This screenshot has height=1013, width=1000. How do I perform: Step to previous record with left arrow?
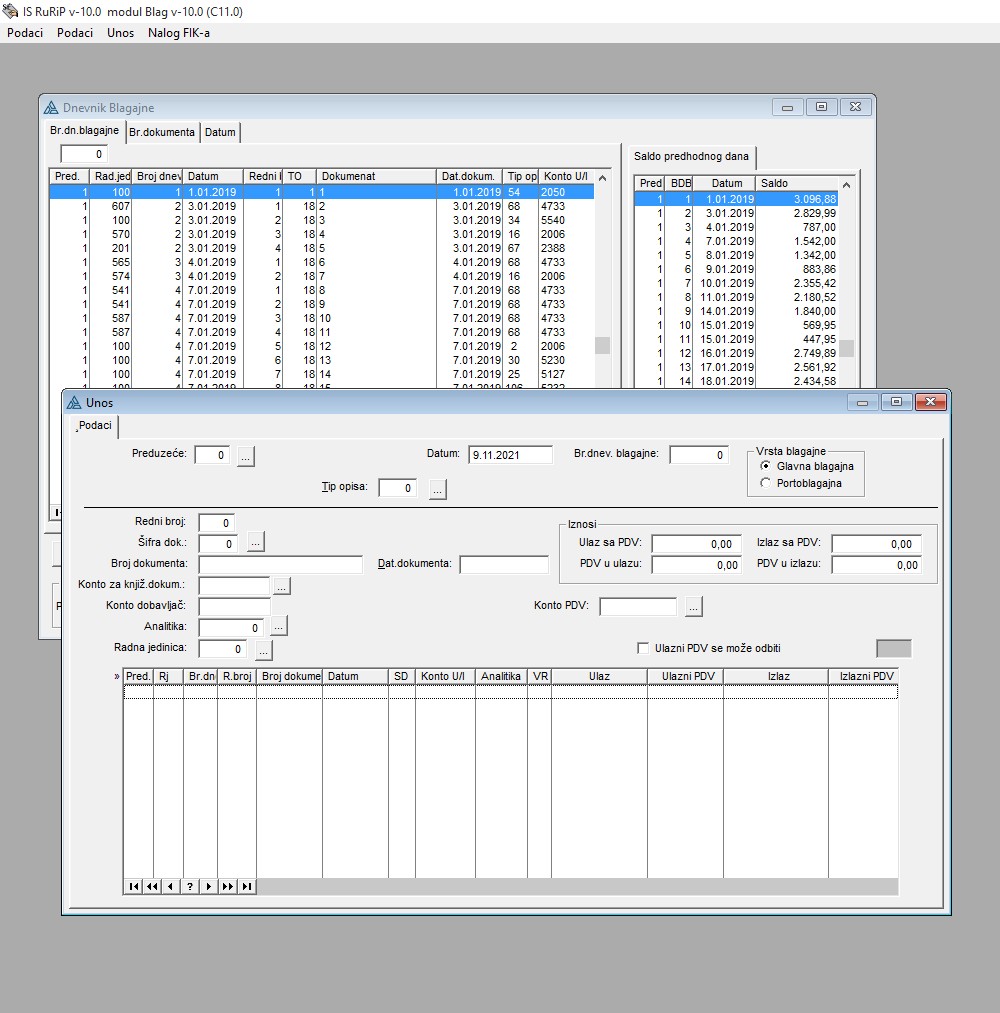tap(171, 886)
